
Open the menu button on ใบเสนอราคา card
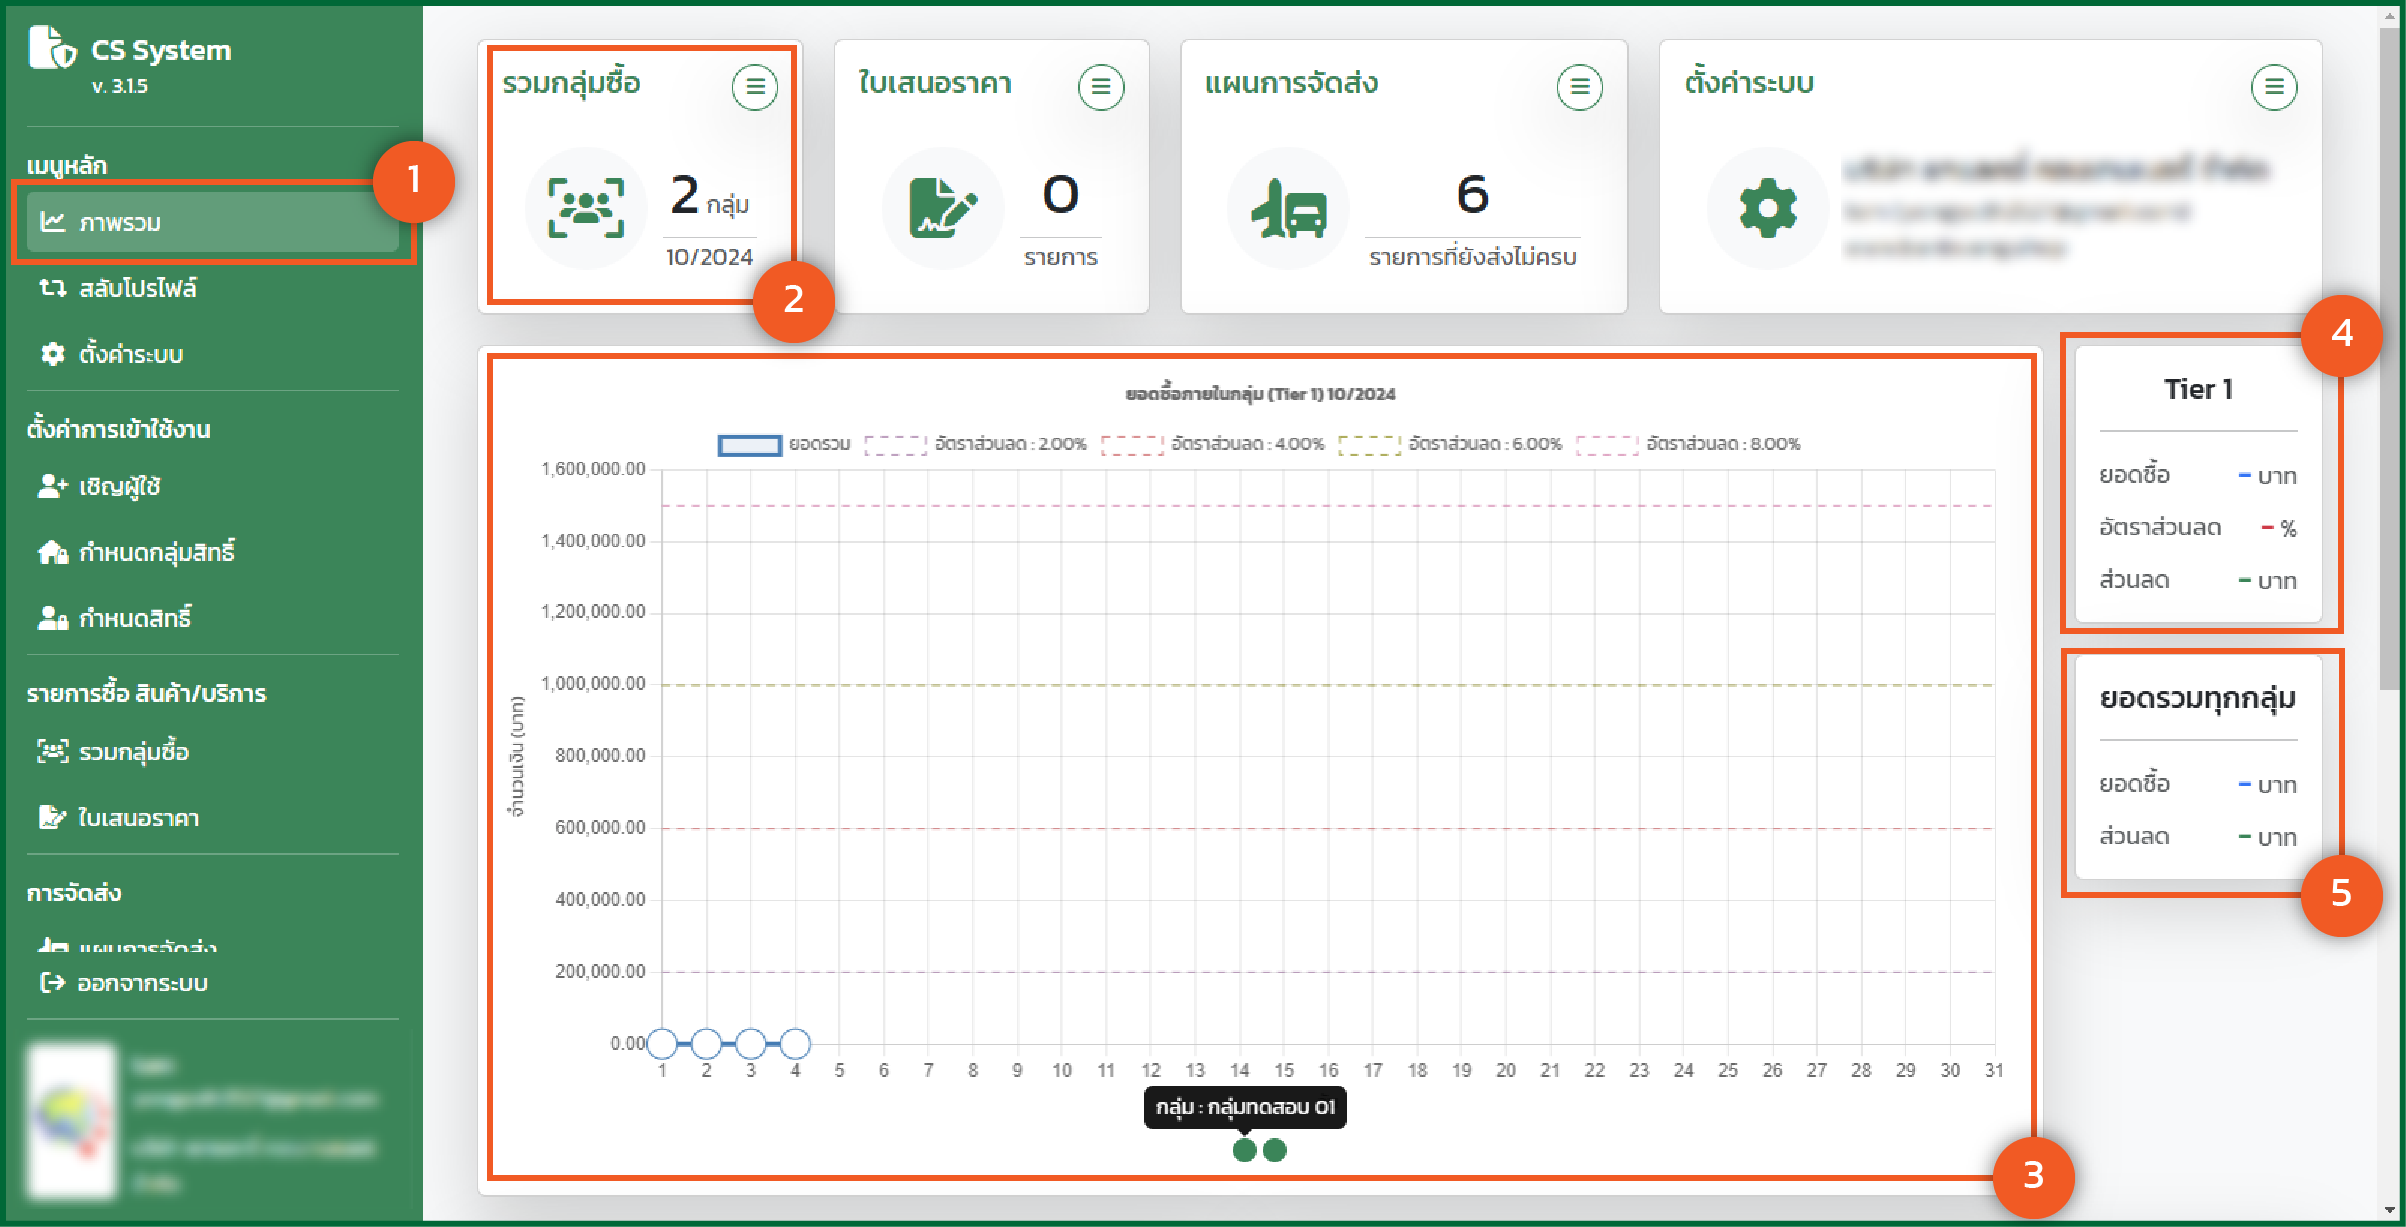pos(1101,88)
